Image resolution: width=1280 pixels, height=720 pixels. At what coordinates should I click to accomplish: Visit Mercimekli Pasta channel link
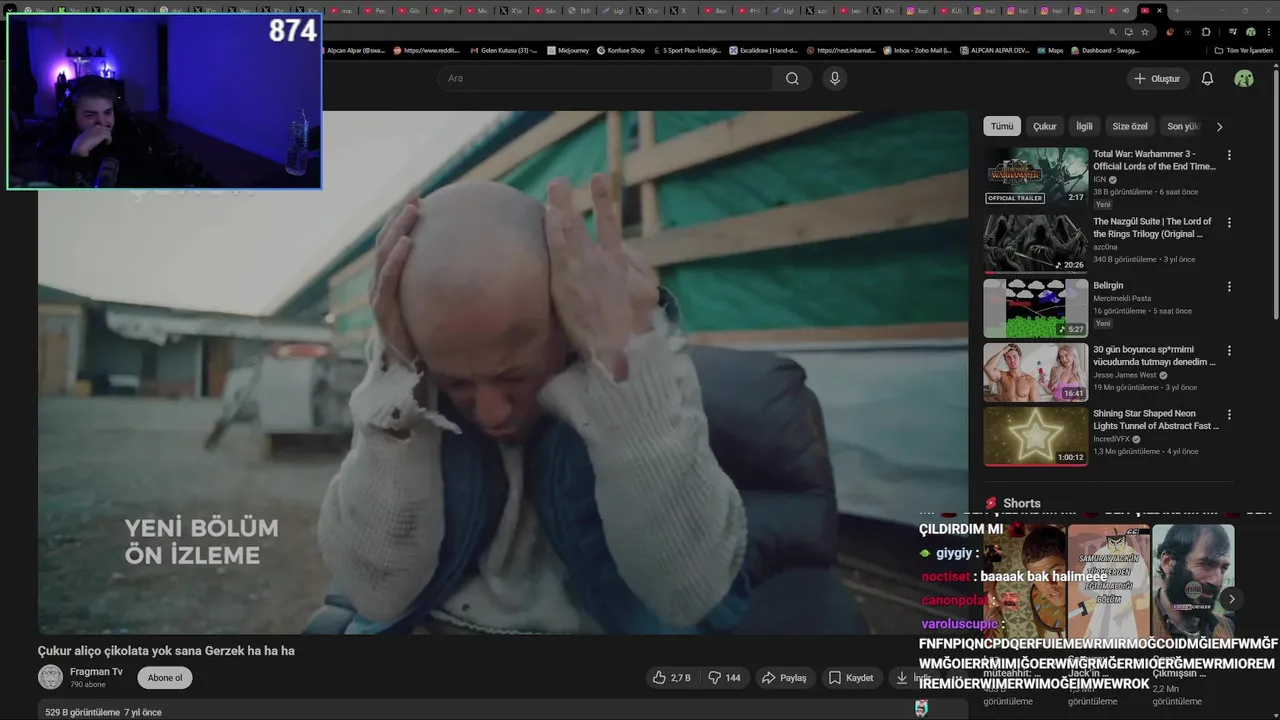1122,298
